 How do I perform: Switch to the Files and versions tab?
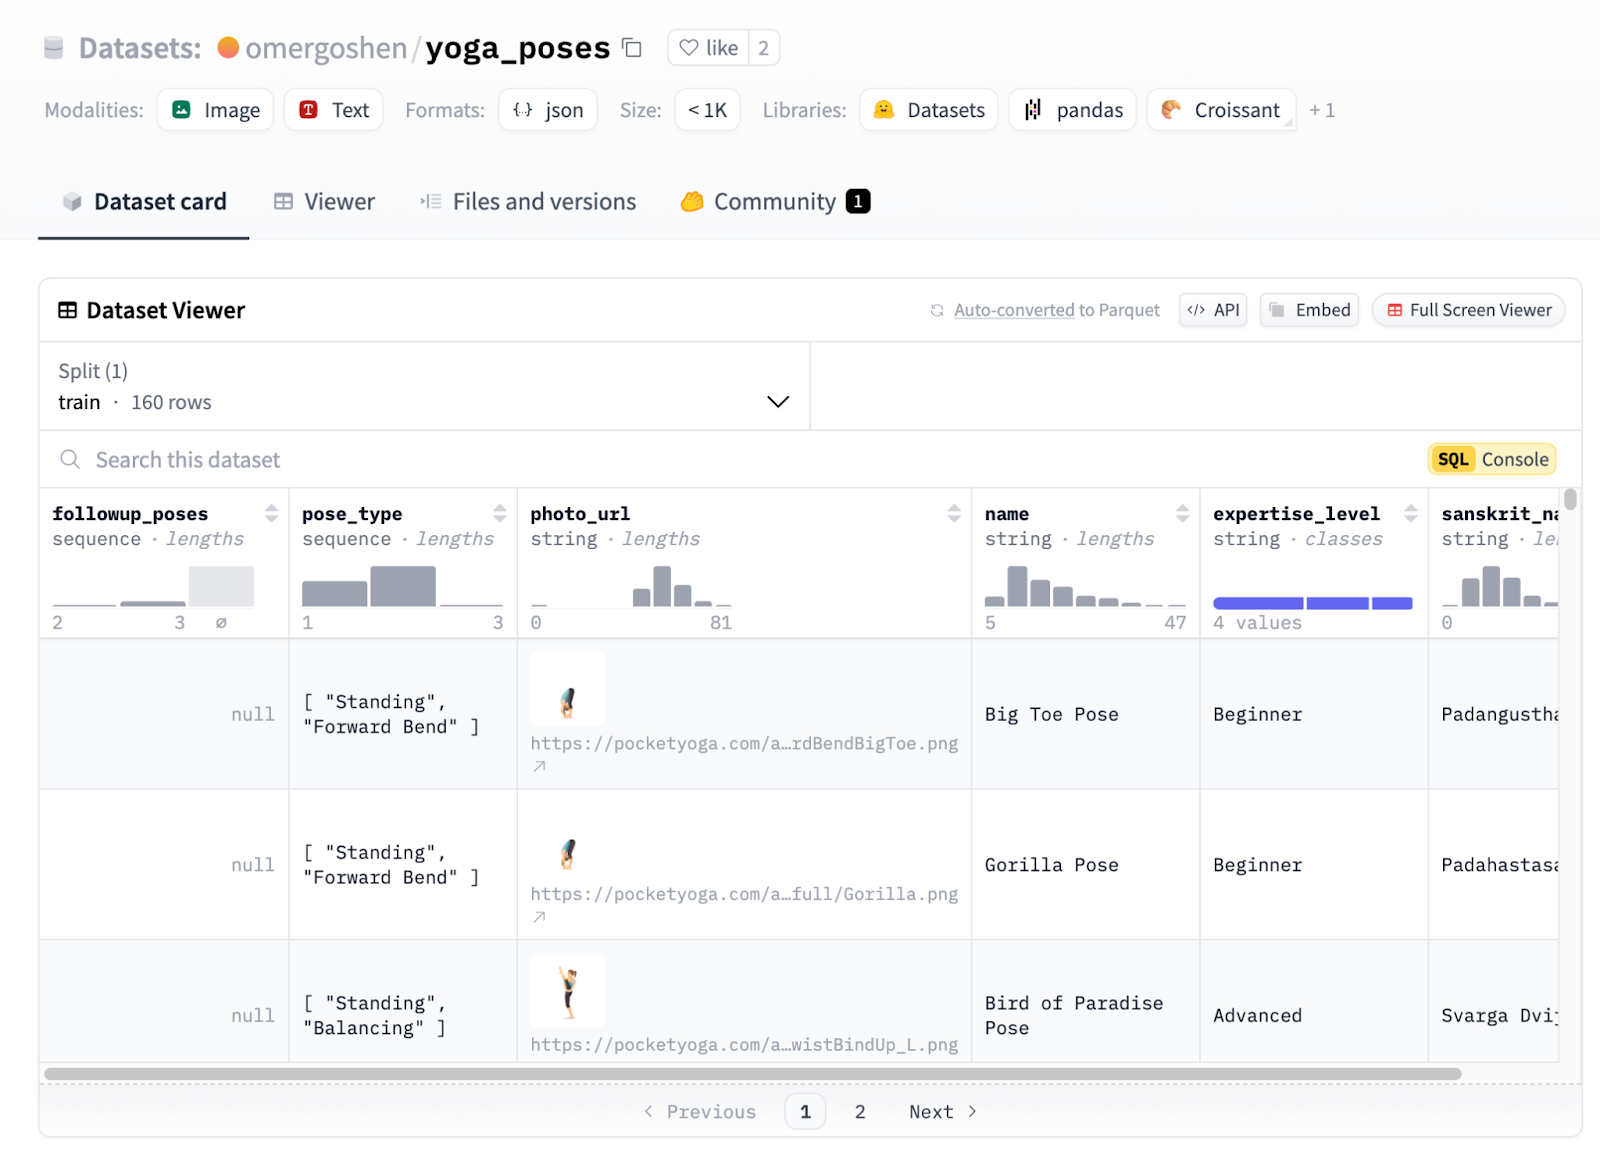(527, 201)
